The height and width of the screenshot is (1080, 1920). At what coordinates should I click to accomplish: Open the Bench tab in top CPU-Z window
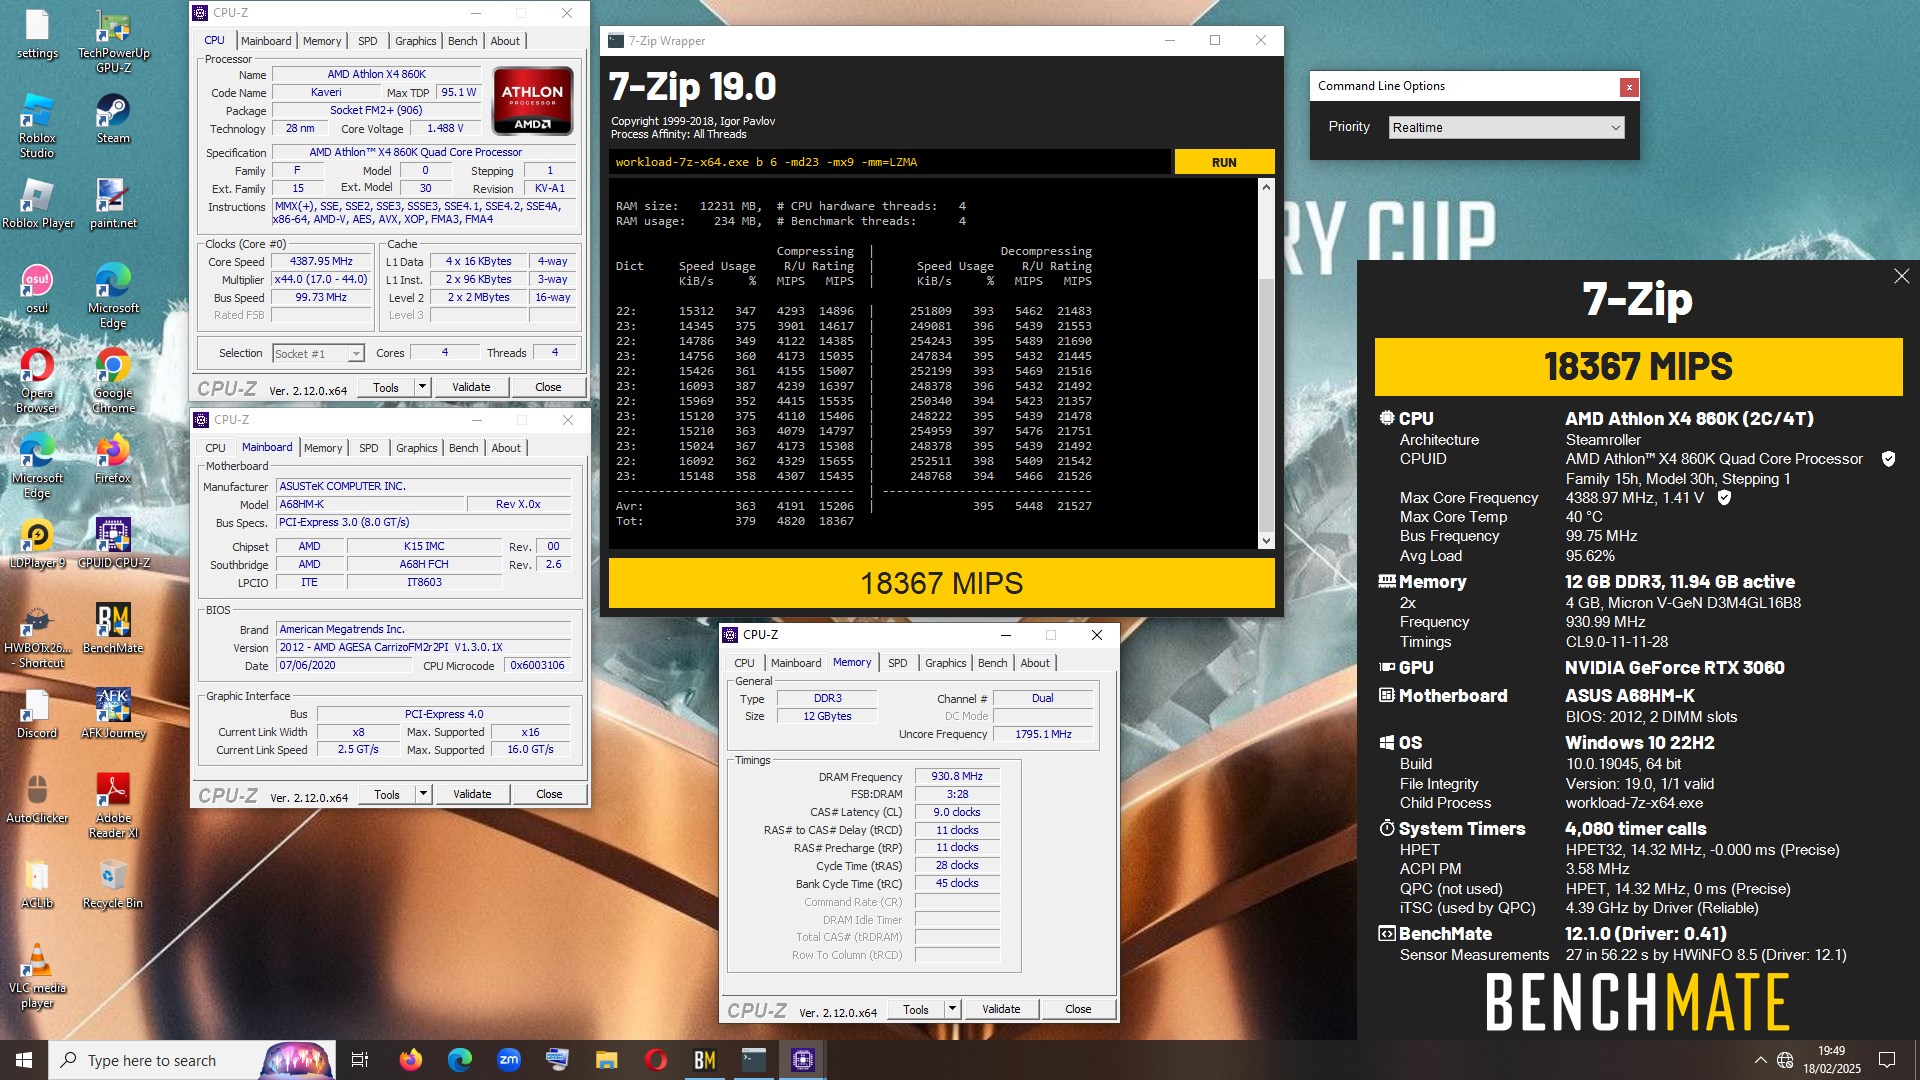tap(462, 41)
